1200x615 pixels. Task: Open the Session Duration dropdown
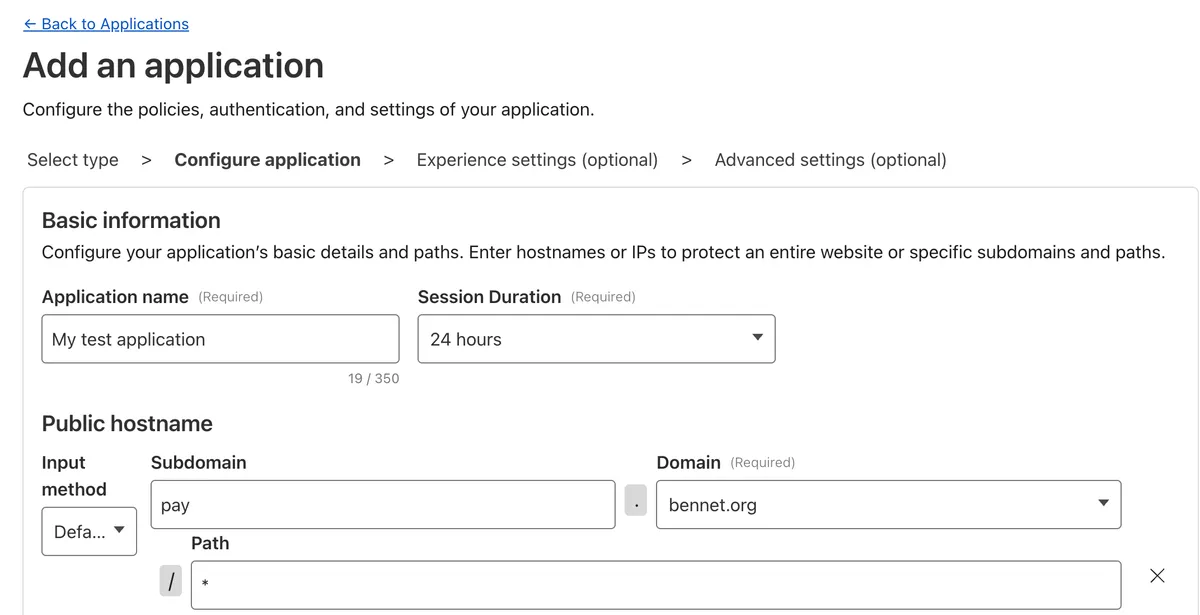(x=596, y=338)
